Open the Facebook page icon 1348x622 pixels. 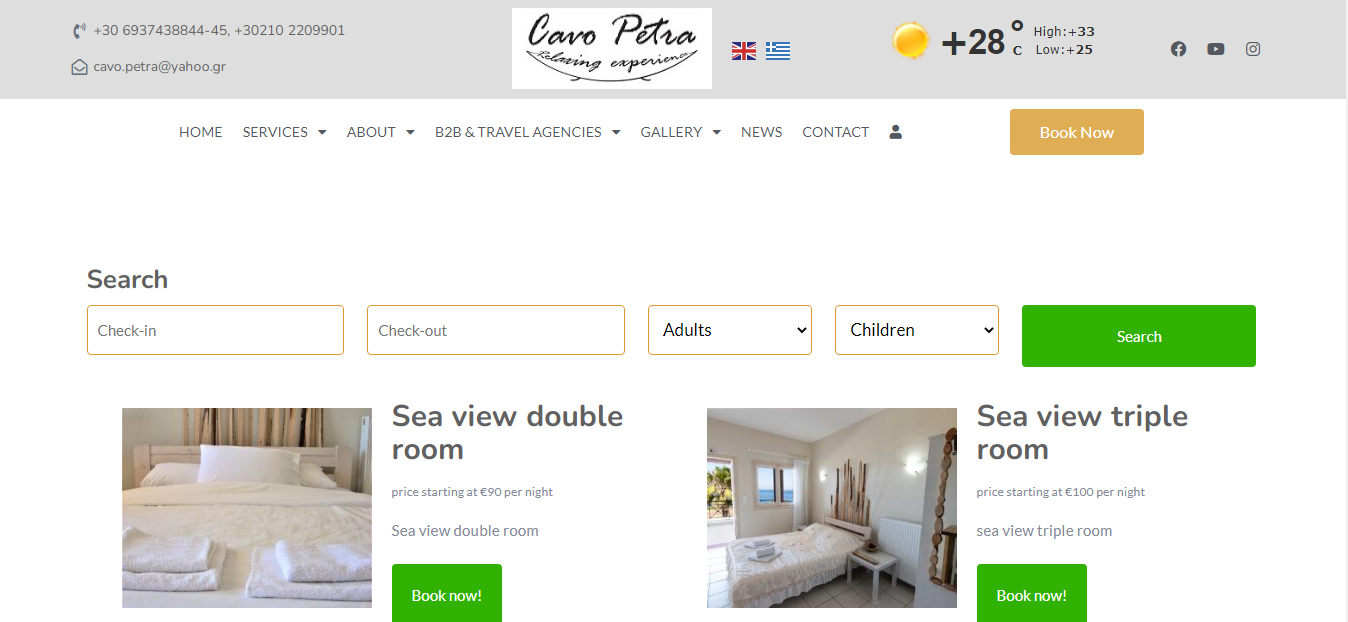1178,49
